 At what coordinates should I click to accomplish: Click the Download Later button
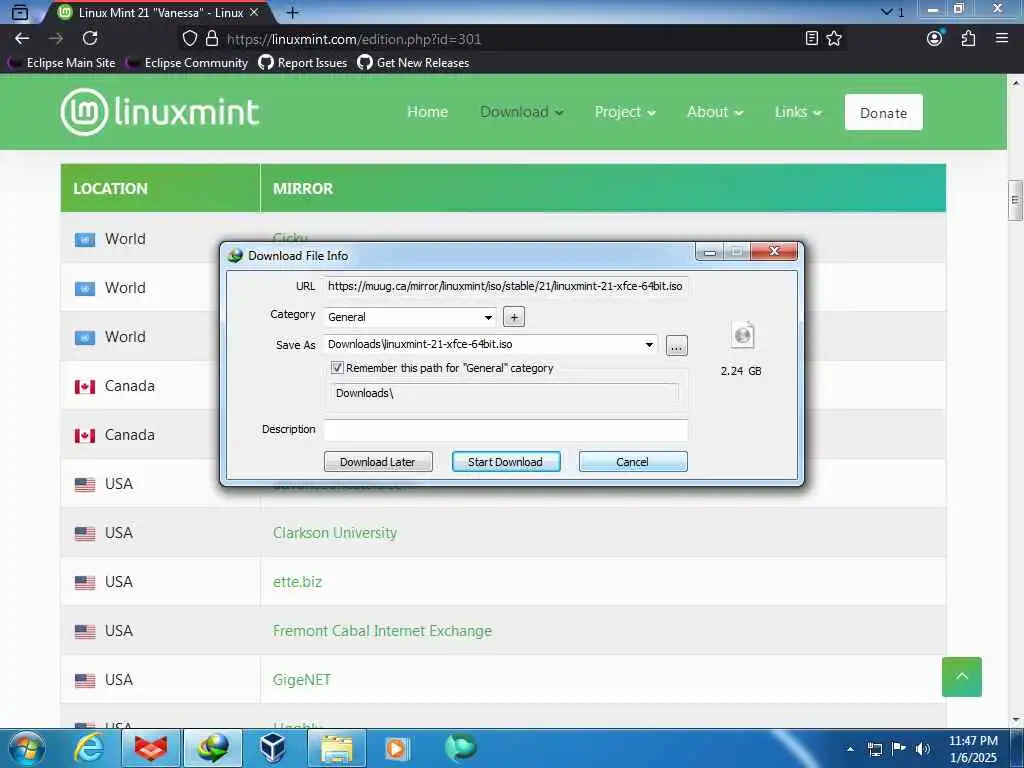(x=378, y=462)
